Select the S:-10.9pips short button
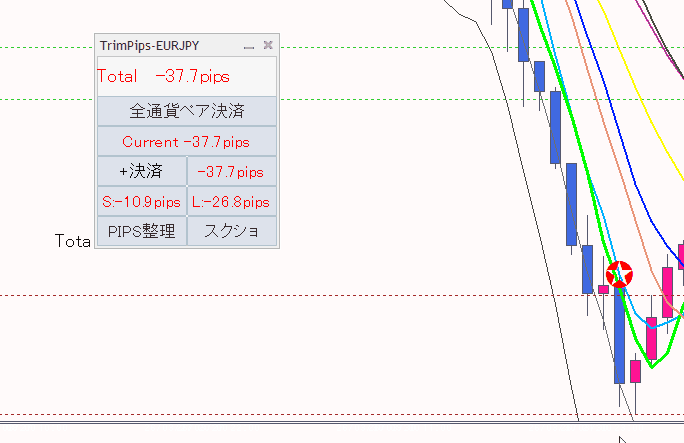The height and width of the screenshot is (443, 684). (x=142, y=202)
